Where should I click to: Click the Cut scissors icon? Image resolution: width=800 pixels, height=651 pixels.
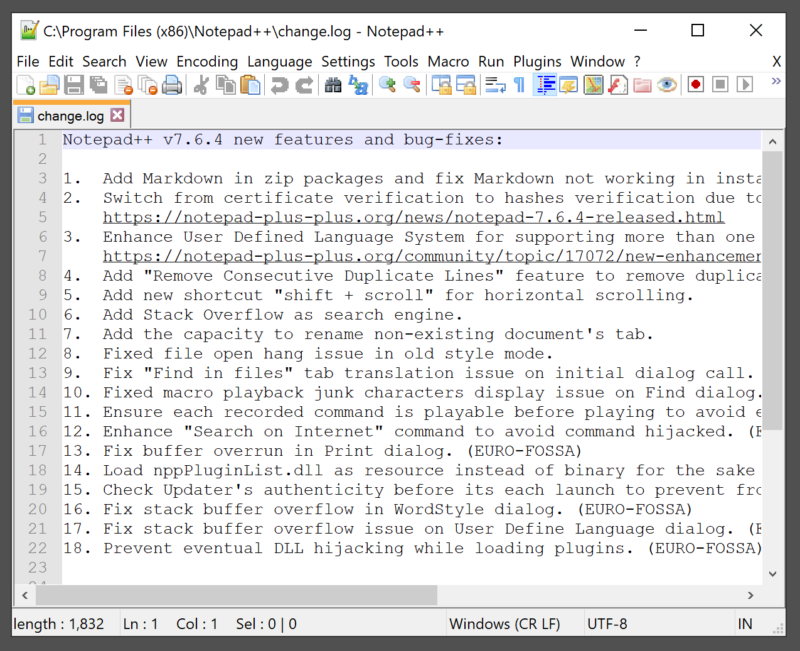201,86
